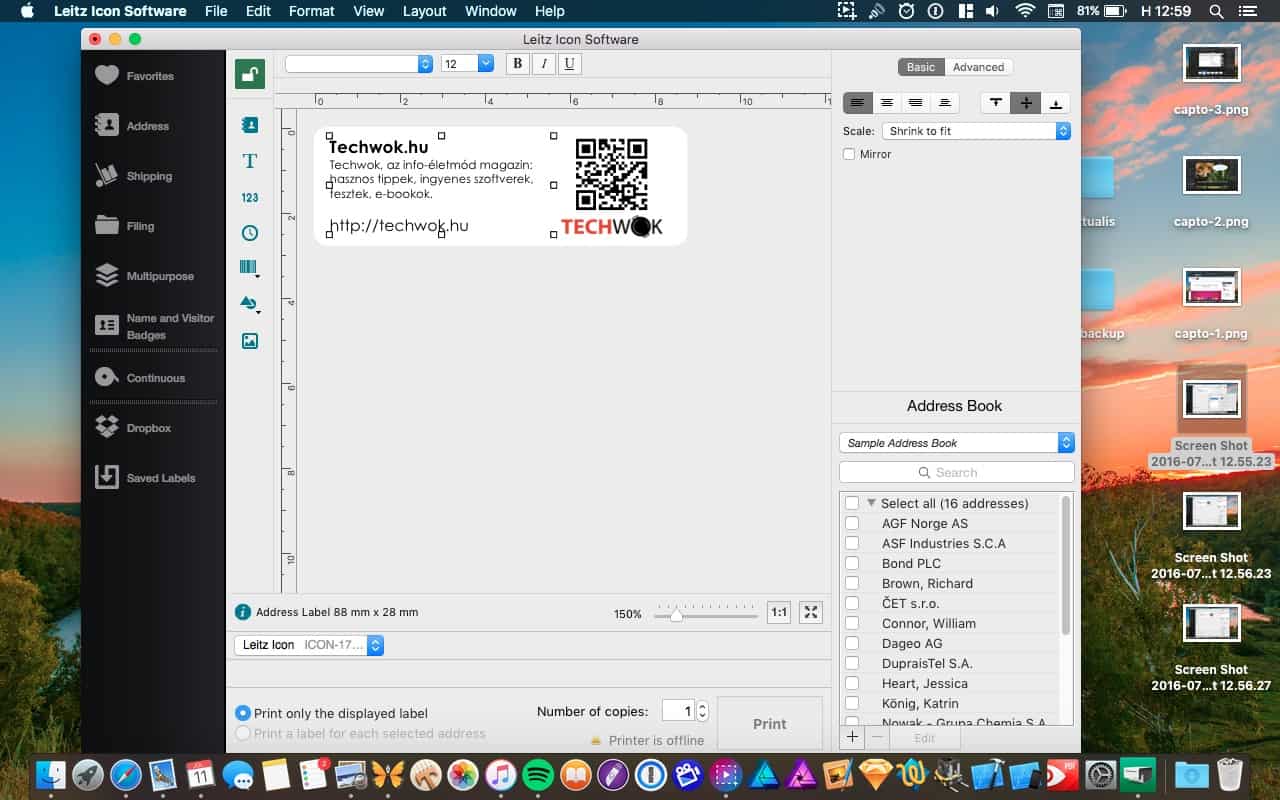Open the Scale Shrink to fit dropdown

tap(975, 131)
